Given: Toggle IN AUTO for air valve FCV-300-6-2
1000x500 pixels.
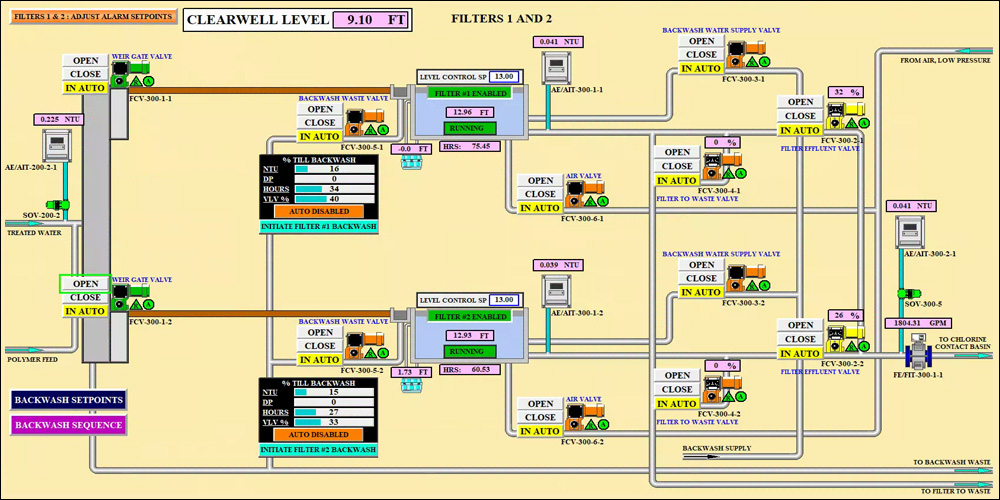Looking at the screenshot, I should 539,431.
